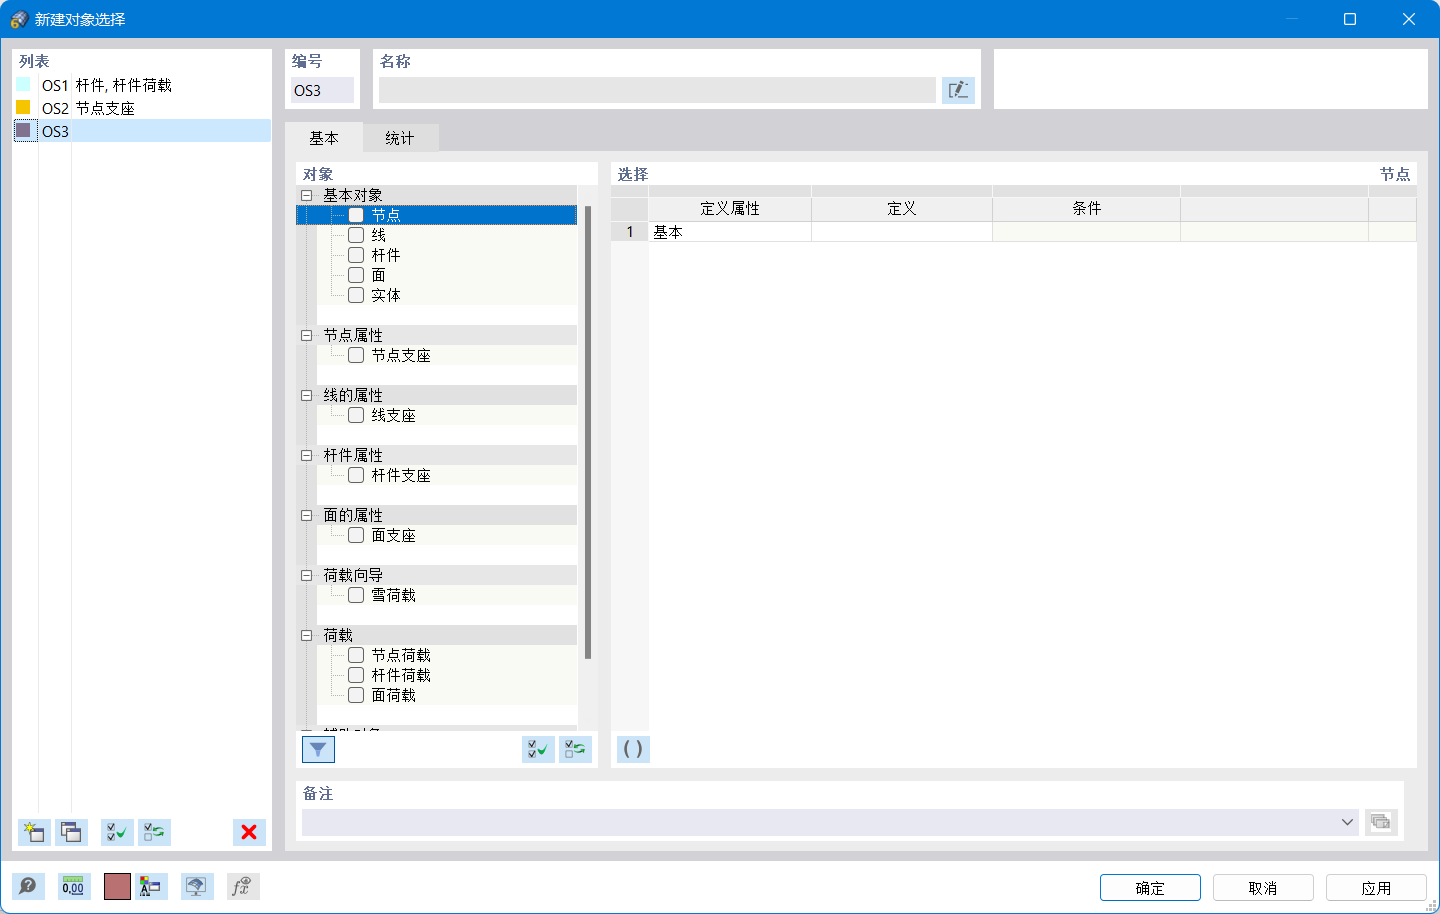This screenshot has height=914, width=1440.
Task: Open the formula editor with the fx icon
Action: [242, 886]
